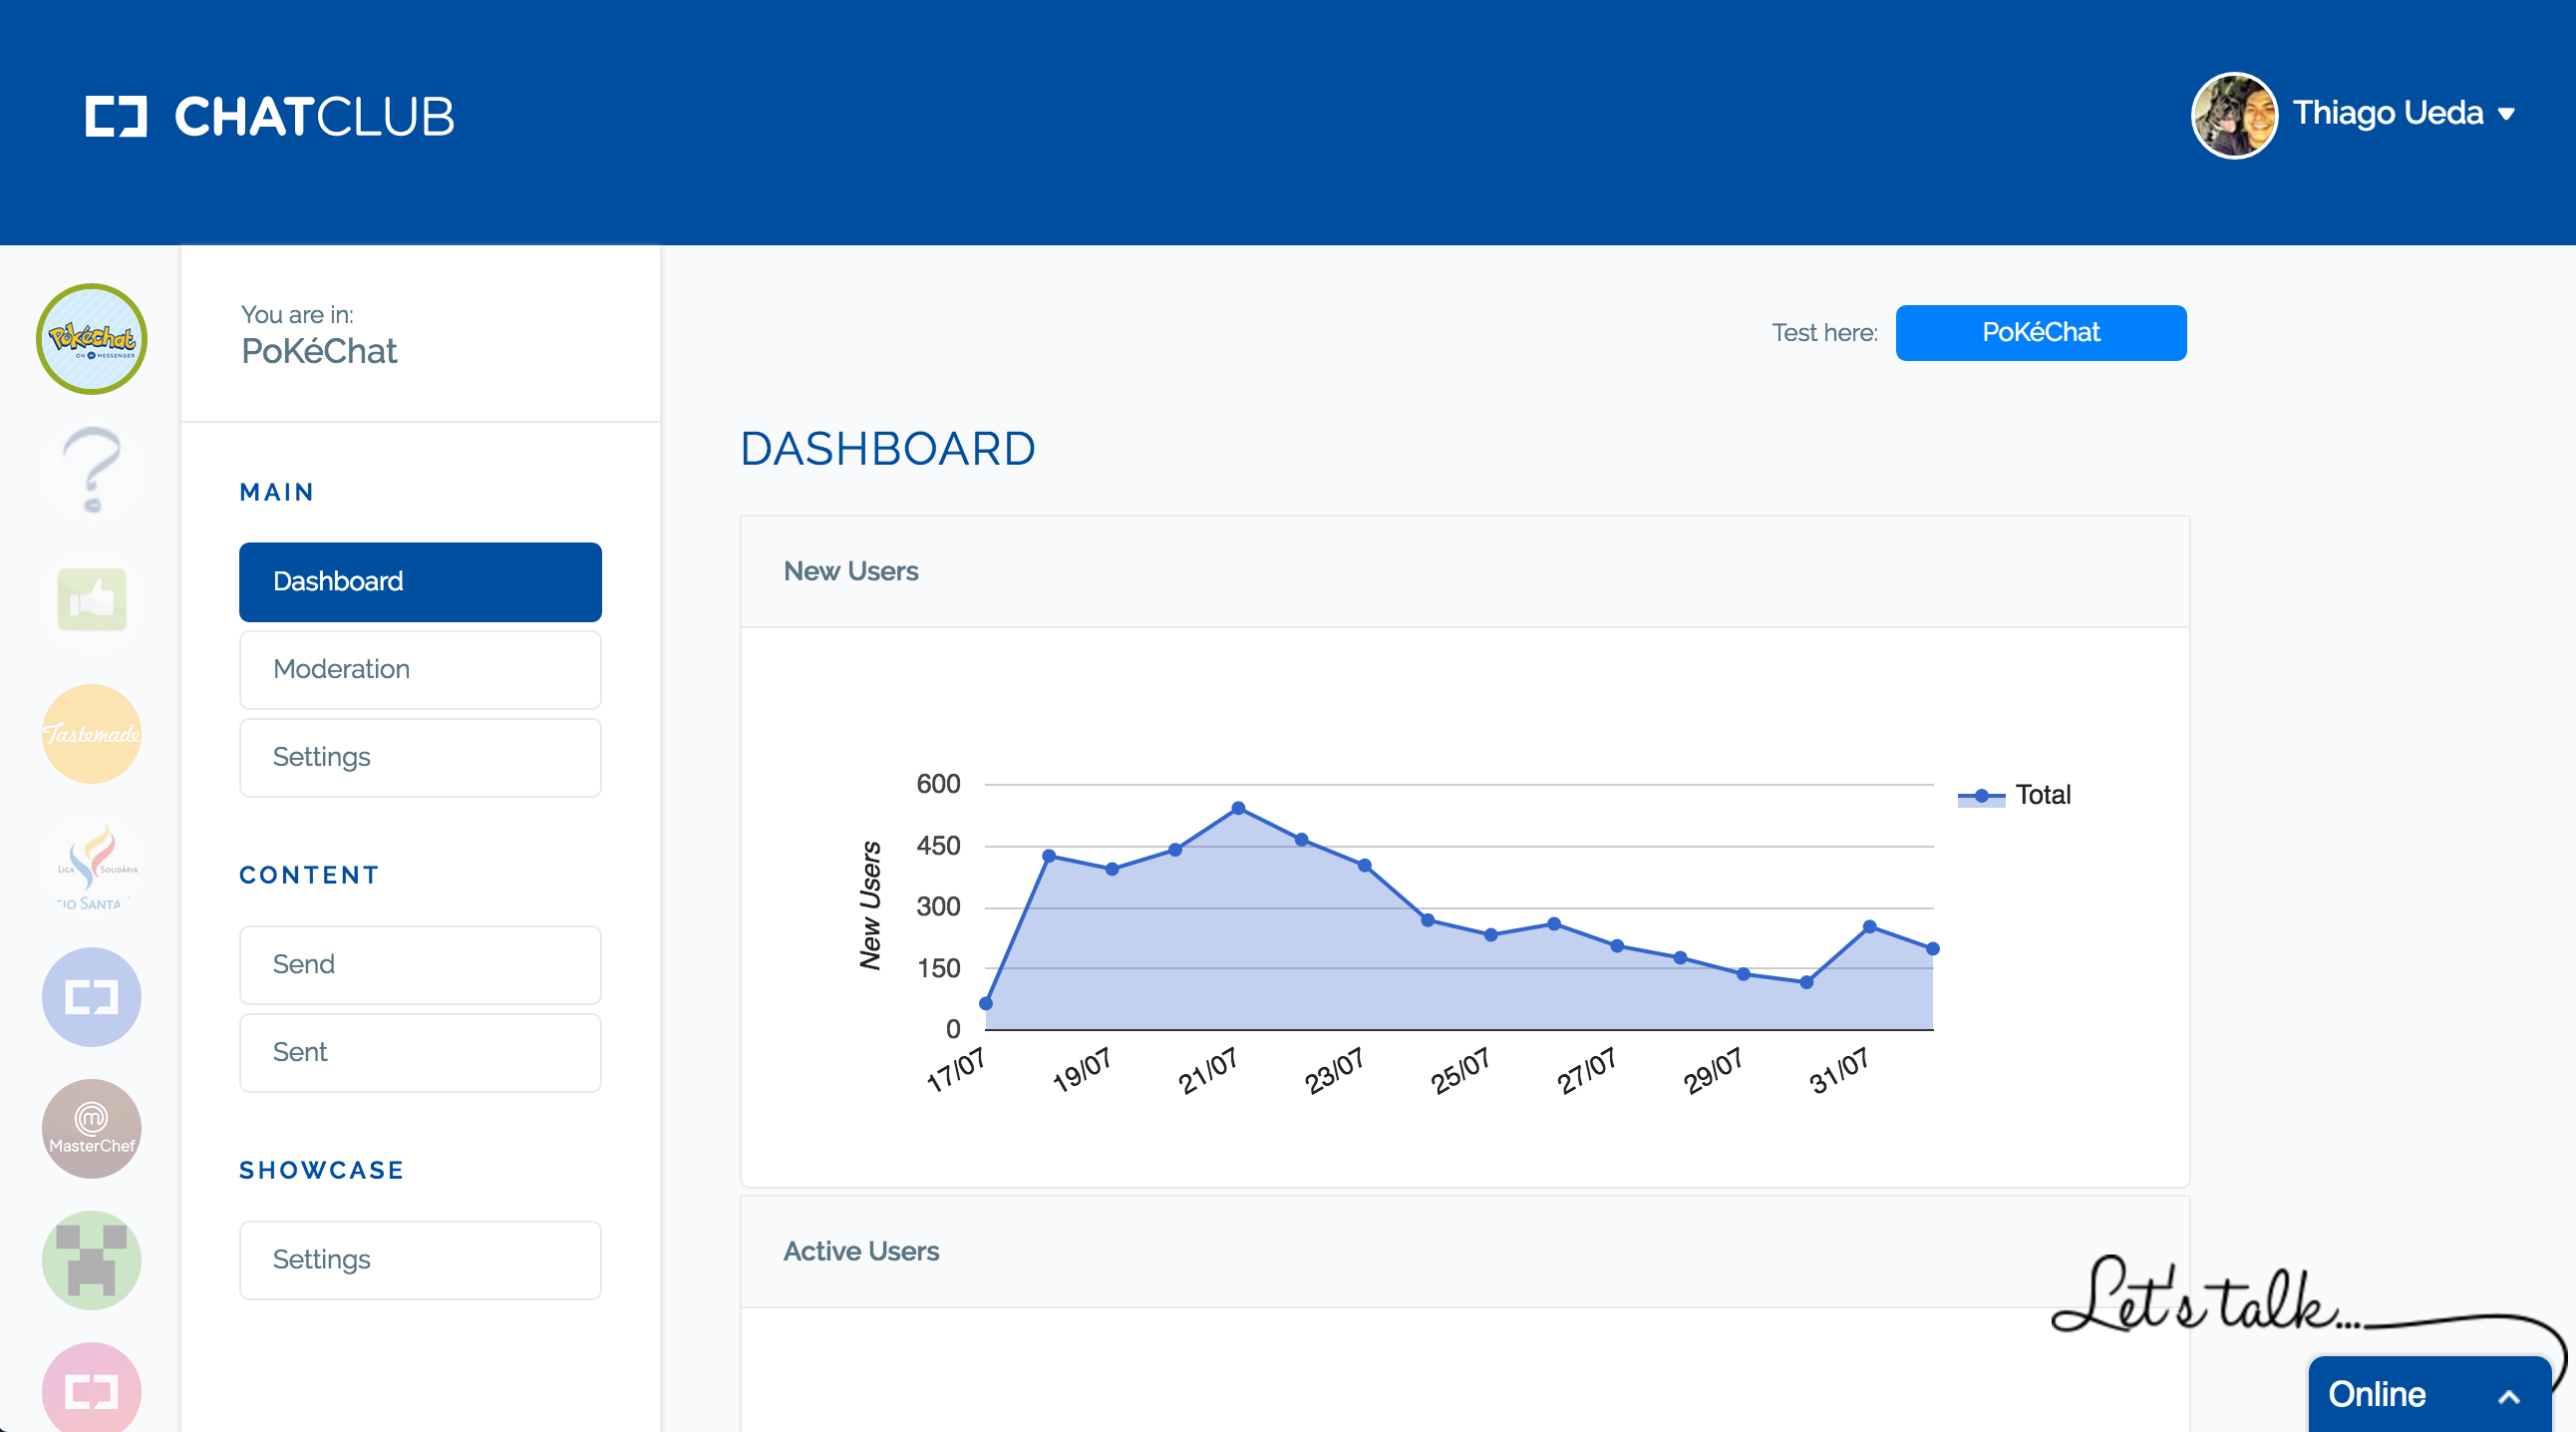Open the question mark bot icon

click(x=91, y=469)
